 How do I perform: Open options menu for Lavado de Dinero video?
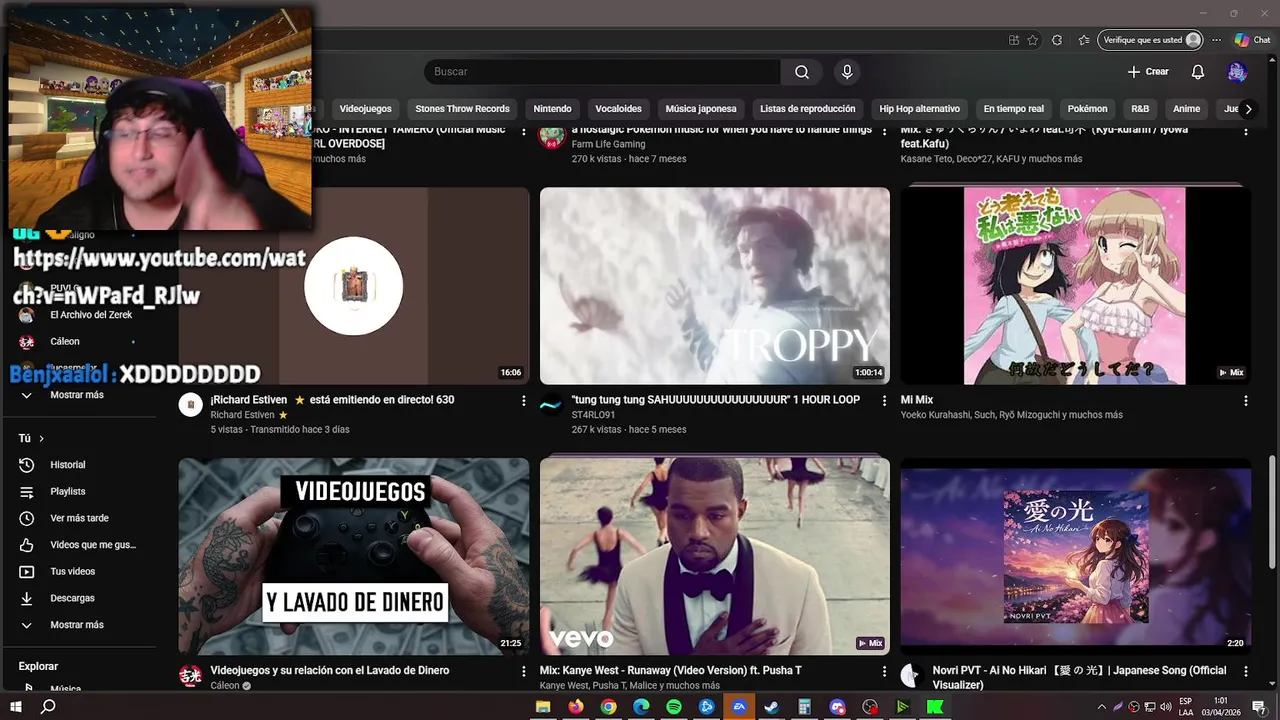pyautogui.click(x=523, y=671)
